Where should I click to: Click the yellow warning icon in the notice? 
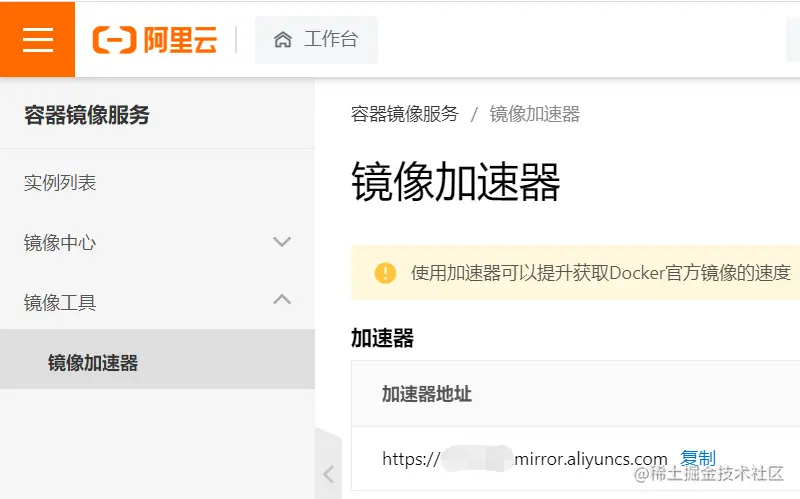[x=385, y=273]
